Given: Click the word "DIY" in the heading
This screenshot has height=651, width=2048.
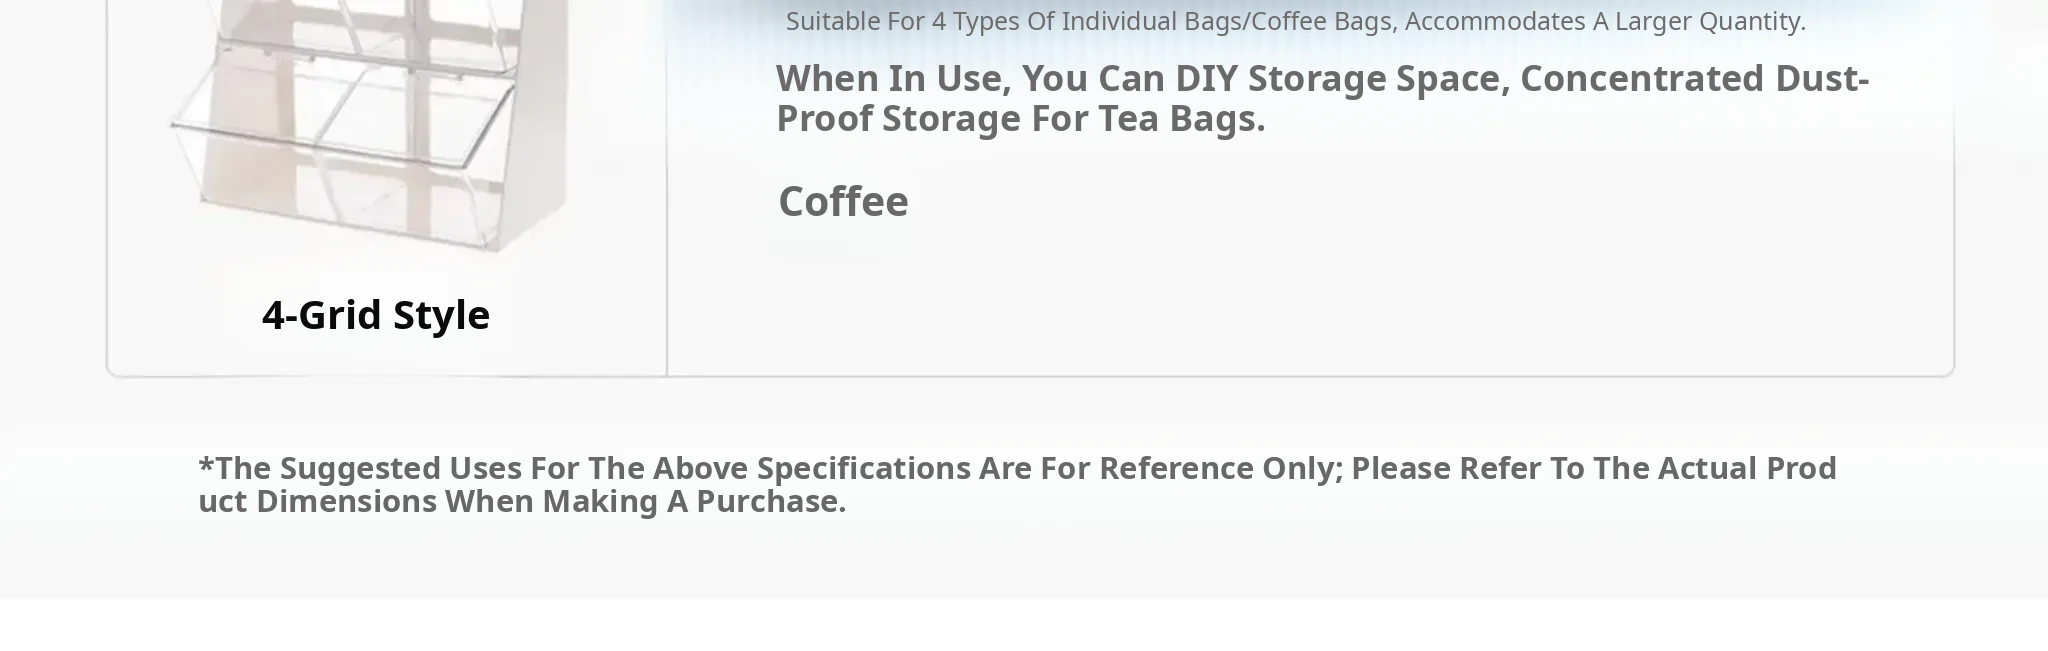Looking at the screenshot, I should pyautogui.click(x=1206, y=78).
